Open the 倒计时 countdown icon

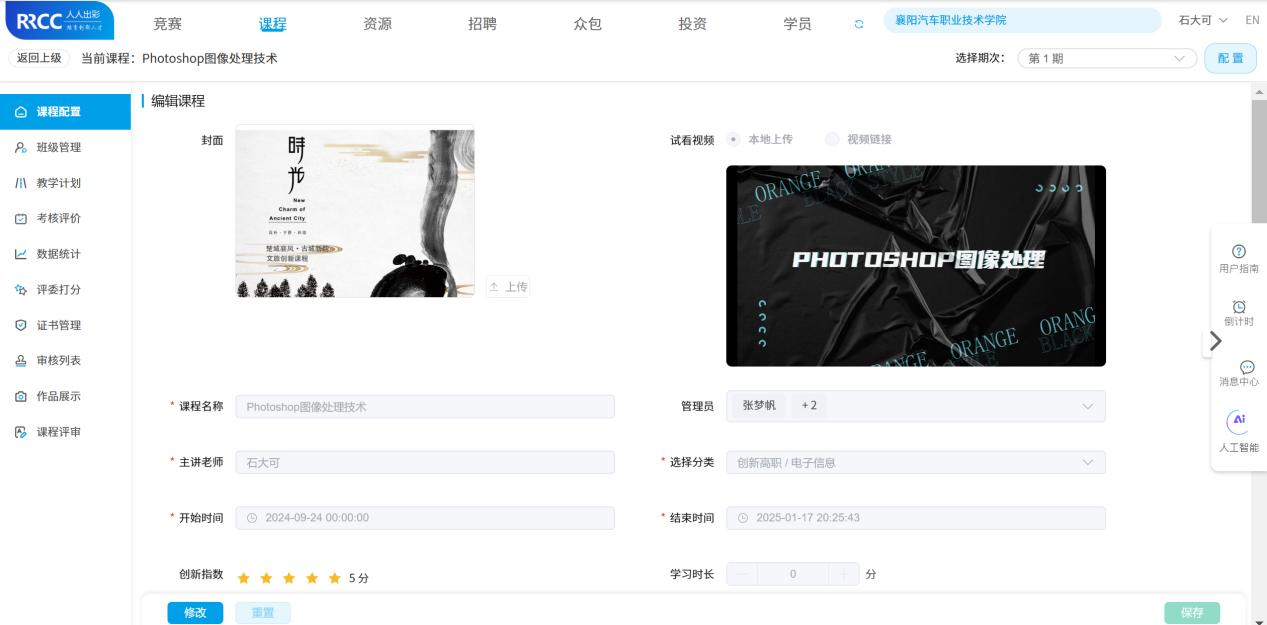click(x=1238, y=306)
